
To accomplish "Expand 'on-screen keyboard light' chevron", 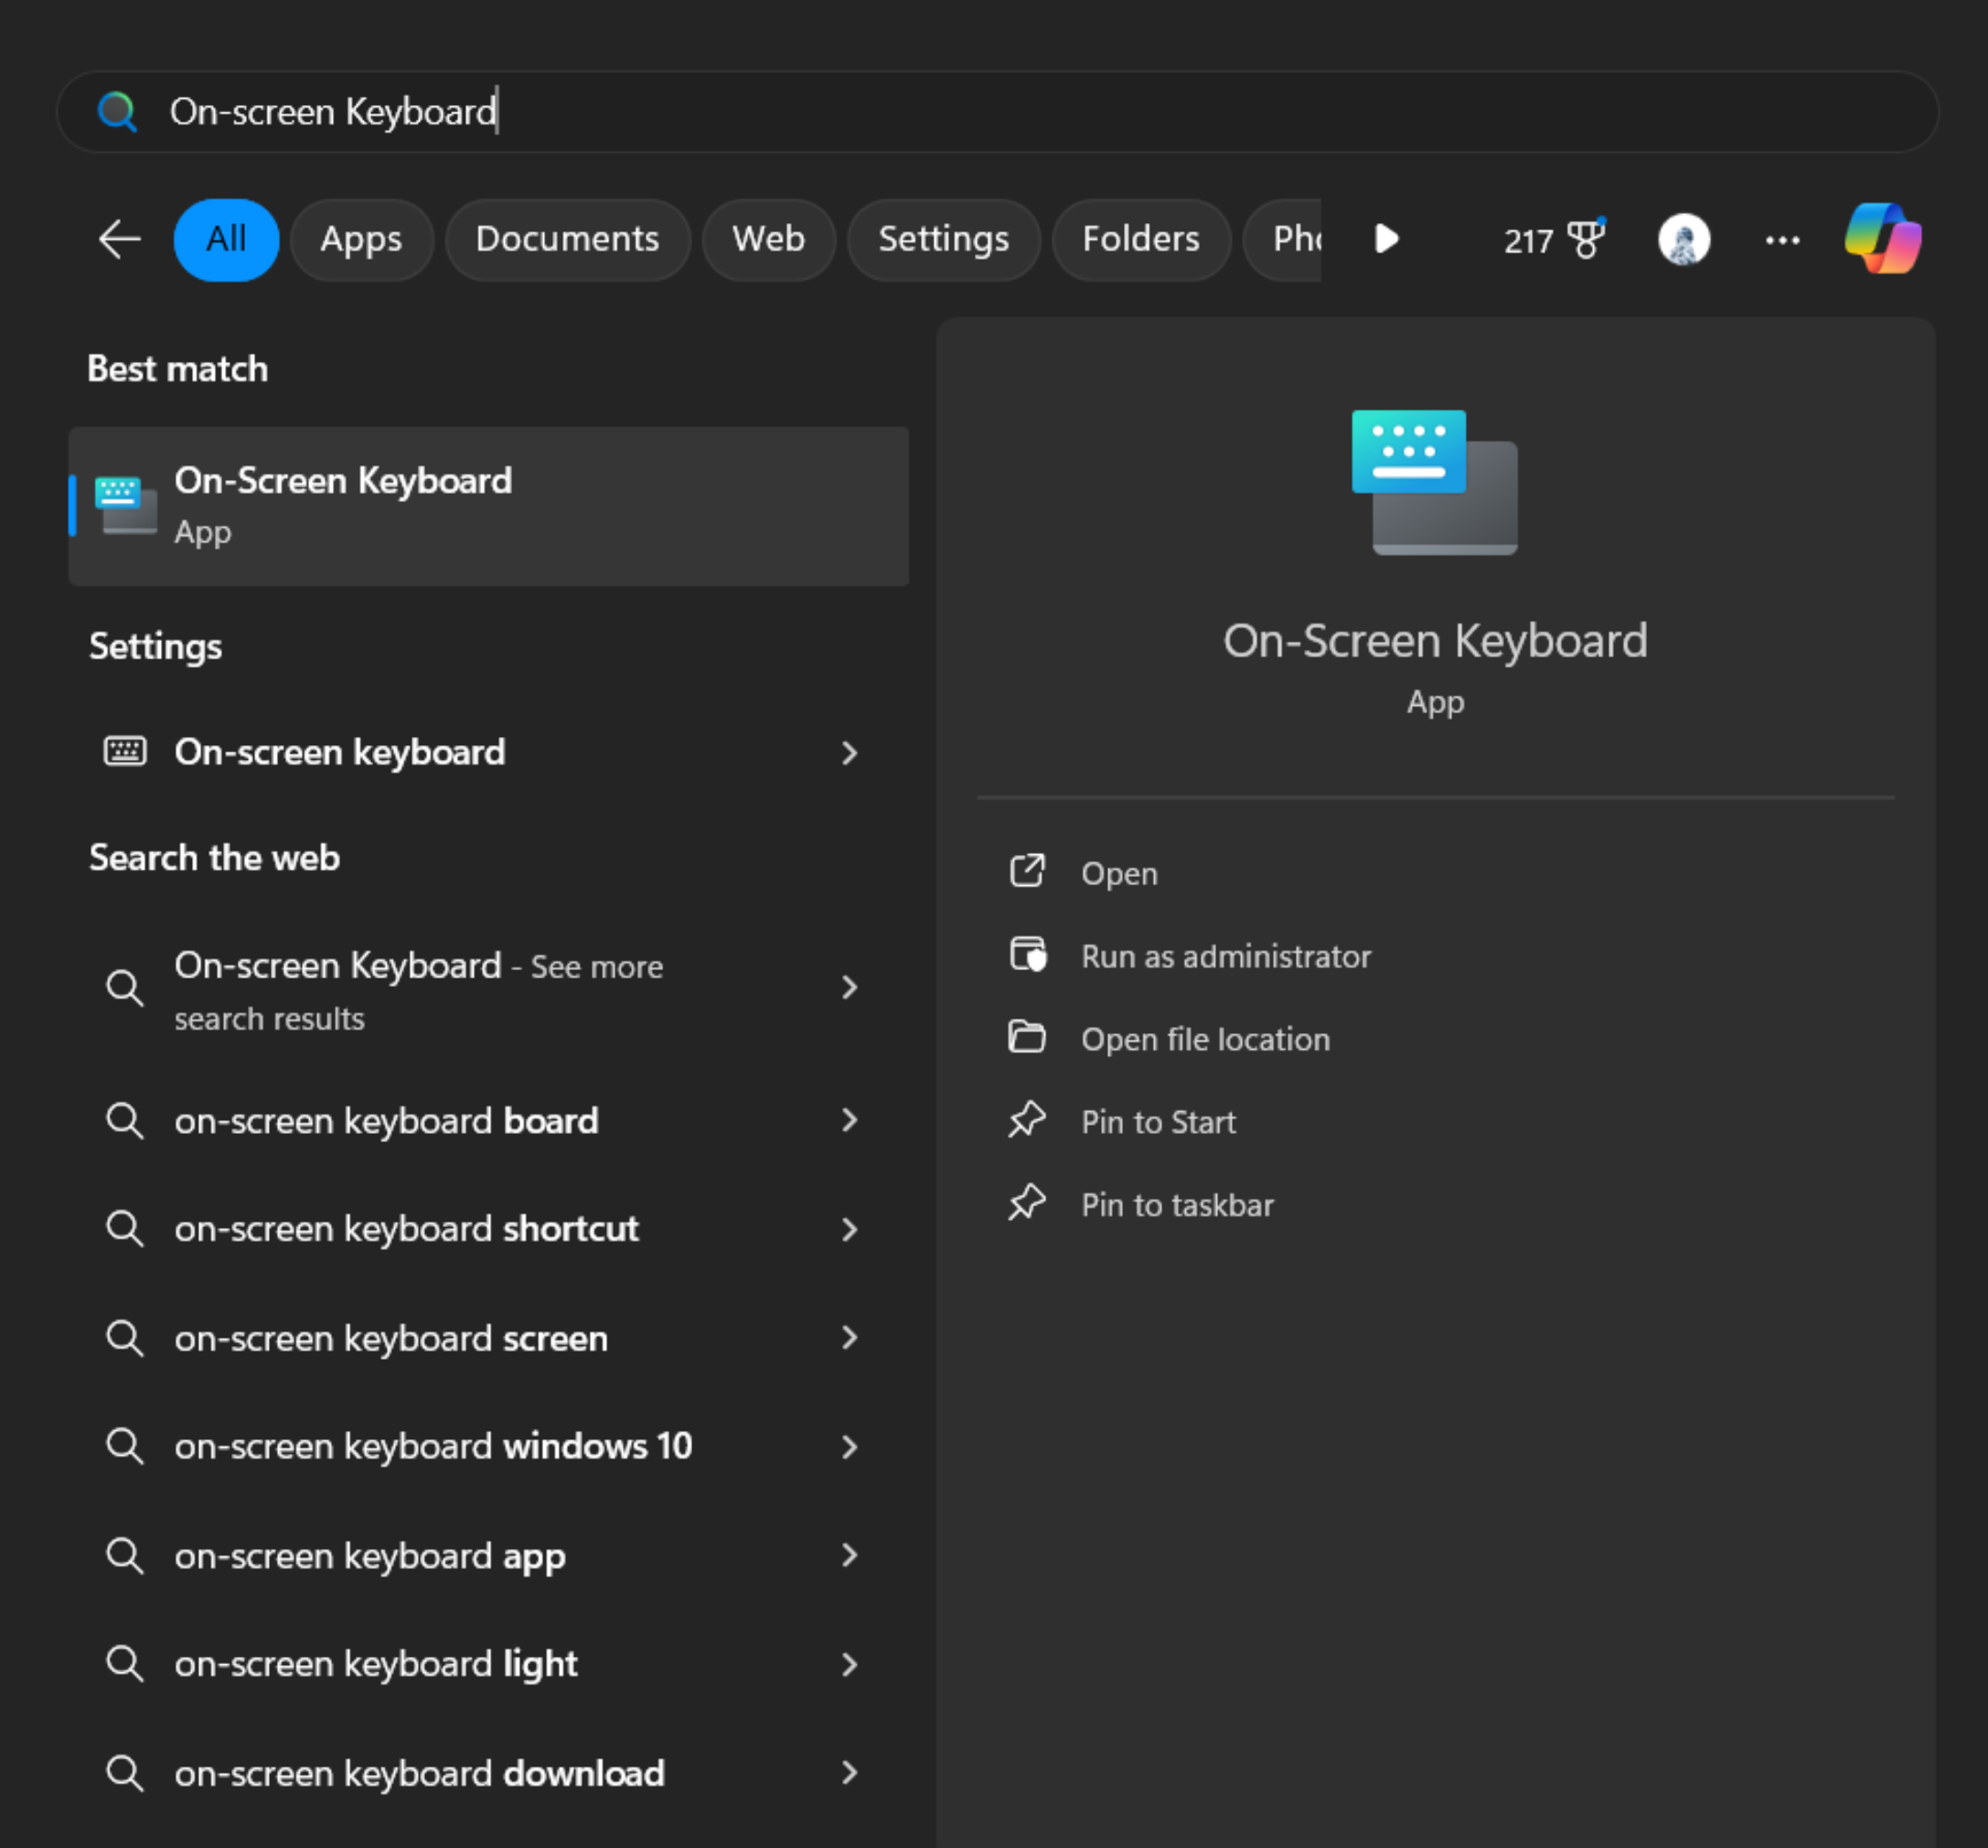I will 850,1665.
